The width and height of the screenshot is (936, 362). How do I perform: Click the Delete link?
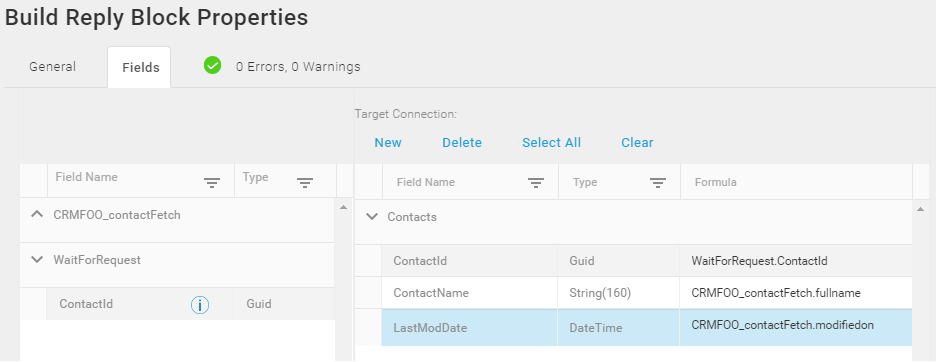pos(462,143)
